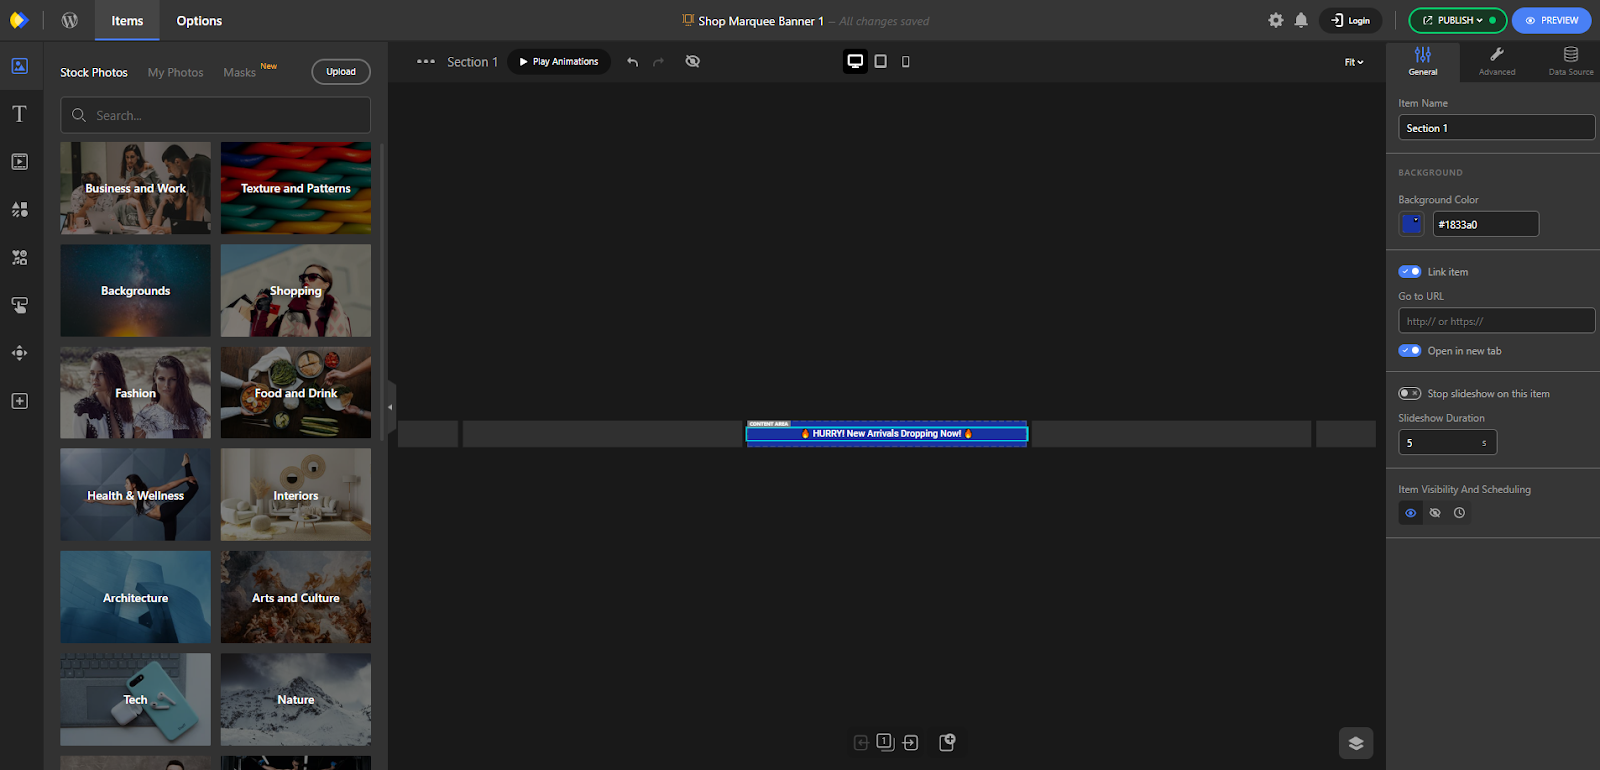
Task: Open the icons and widgets sidebar panel
Action: [x=19, y=258]
